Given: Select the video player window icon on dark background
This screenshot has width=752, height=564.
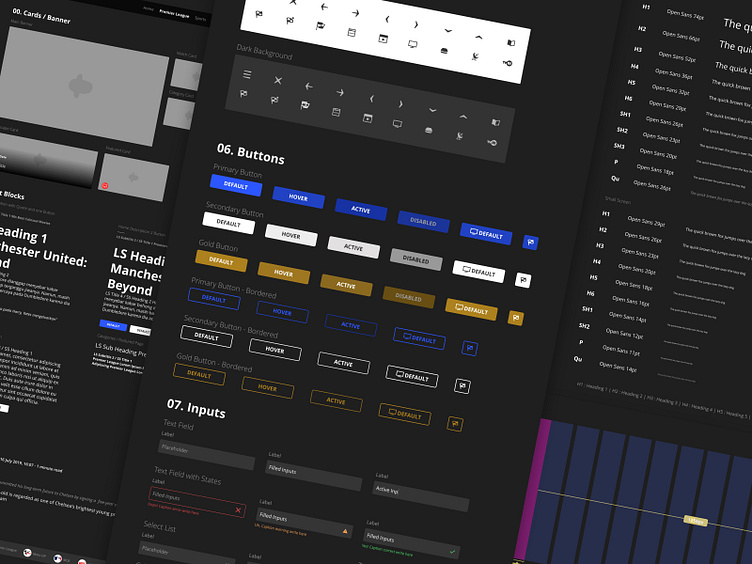Looking at the screenshot, I should pyautogui.click(x=367, y=118).
